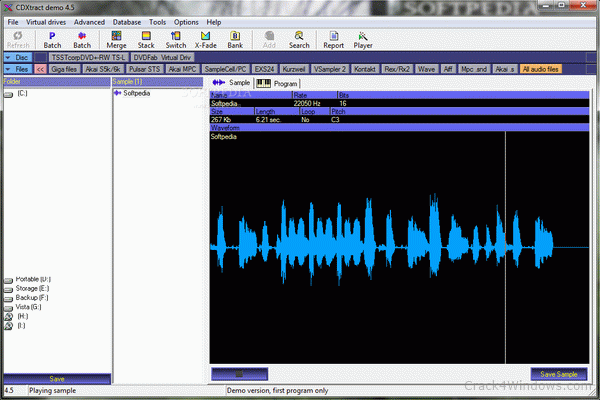The image size is (600, 400).
Task: Toggle the Pulsar STS filter
Action: pos(144,69)
